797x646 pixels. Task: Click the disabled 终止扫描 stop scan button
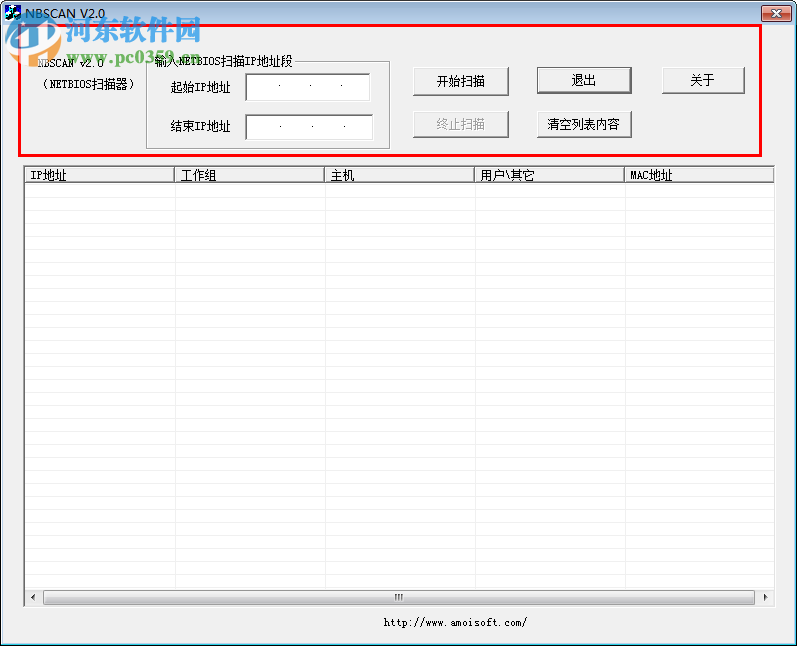(x=461, y=125)
